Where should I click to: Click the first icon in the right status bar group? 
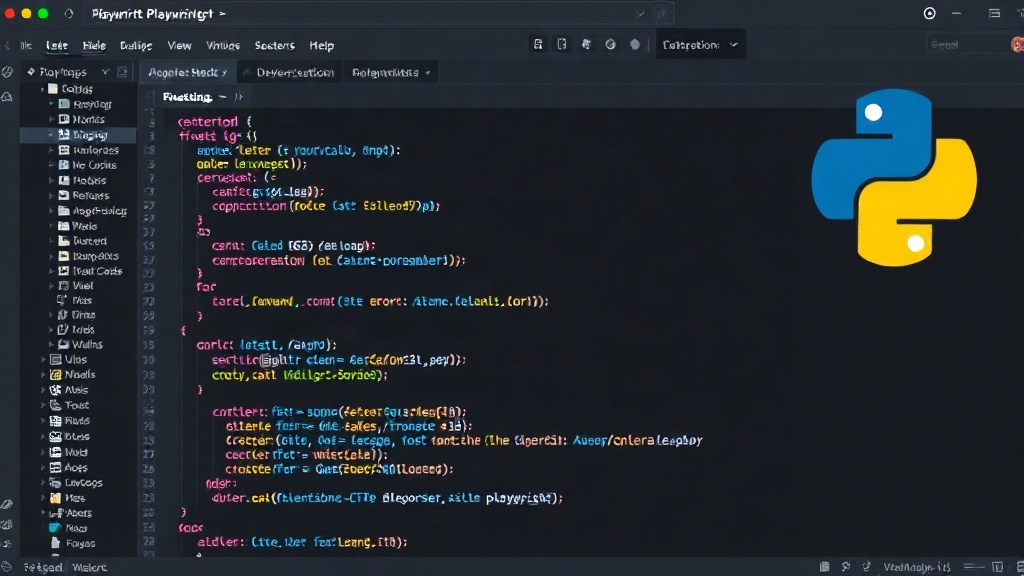point(825,567)
